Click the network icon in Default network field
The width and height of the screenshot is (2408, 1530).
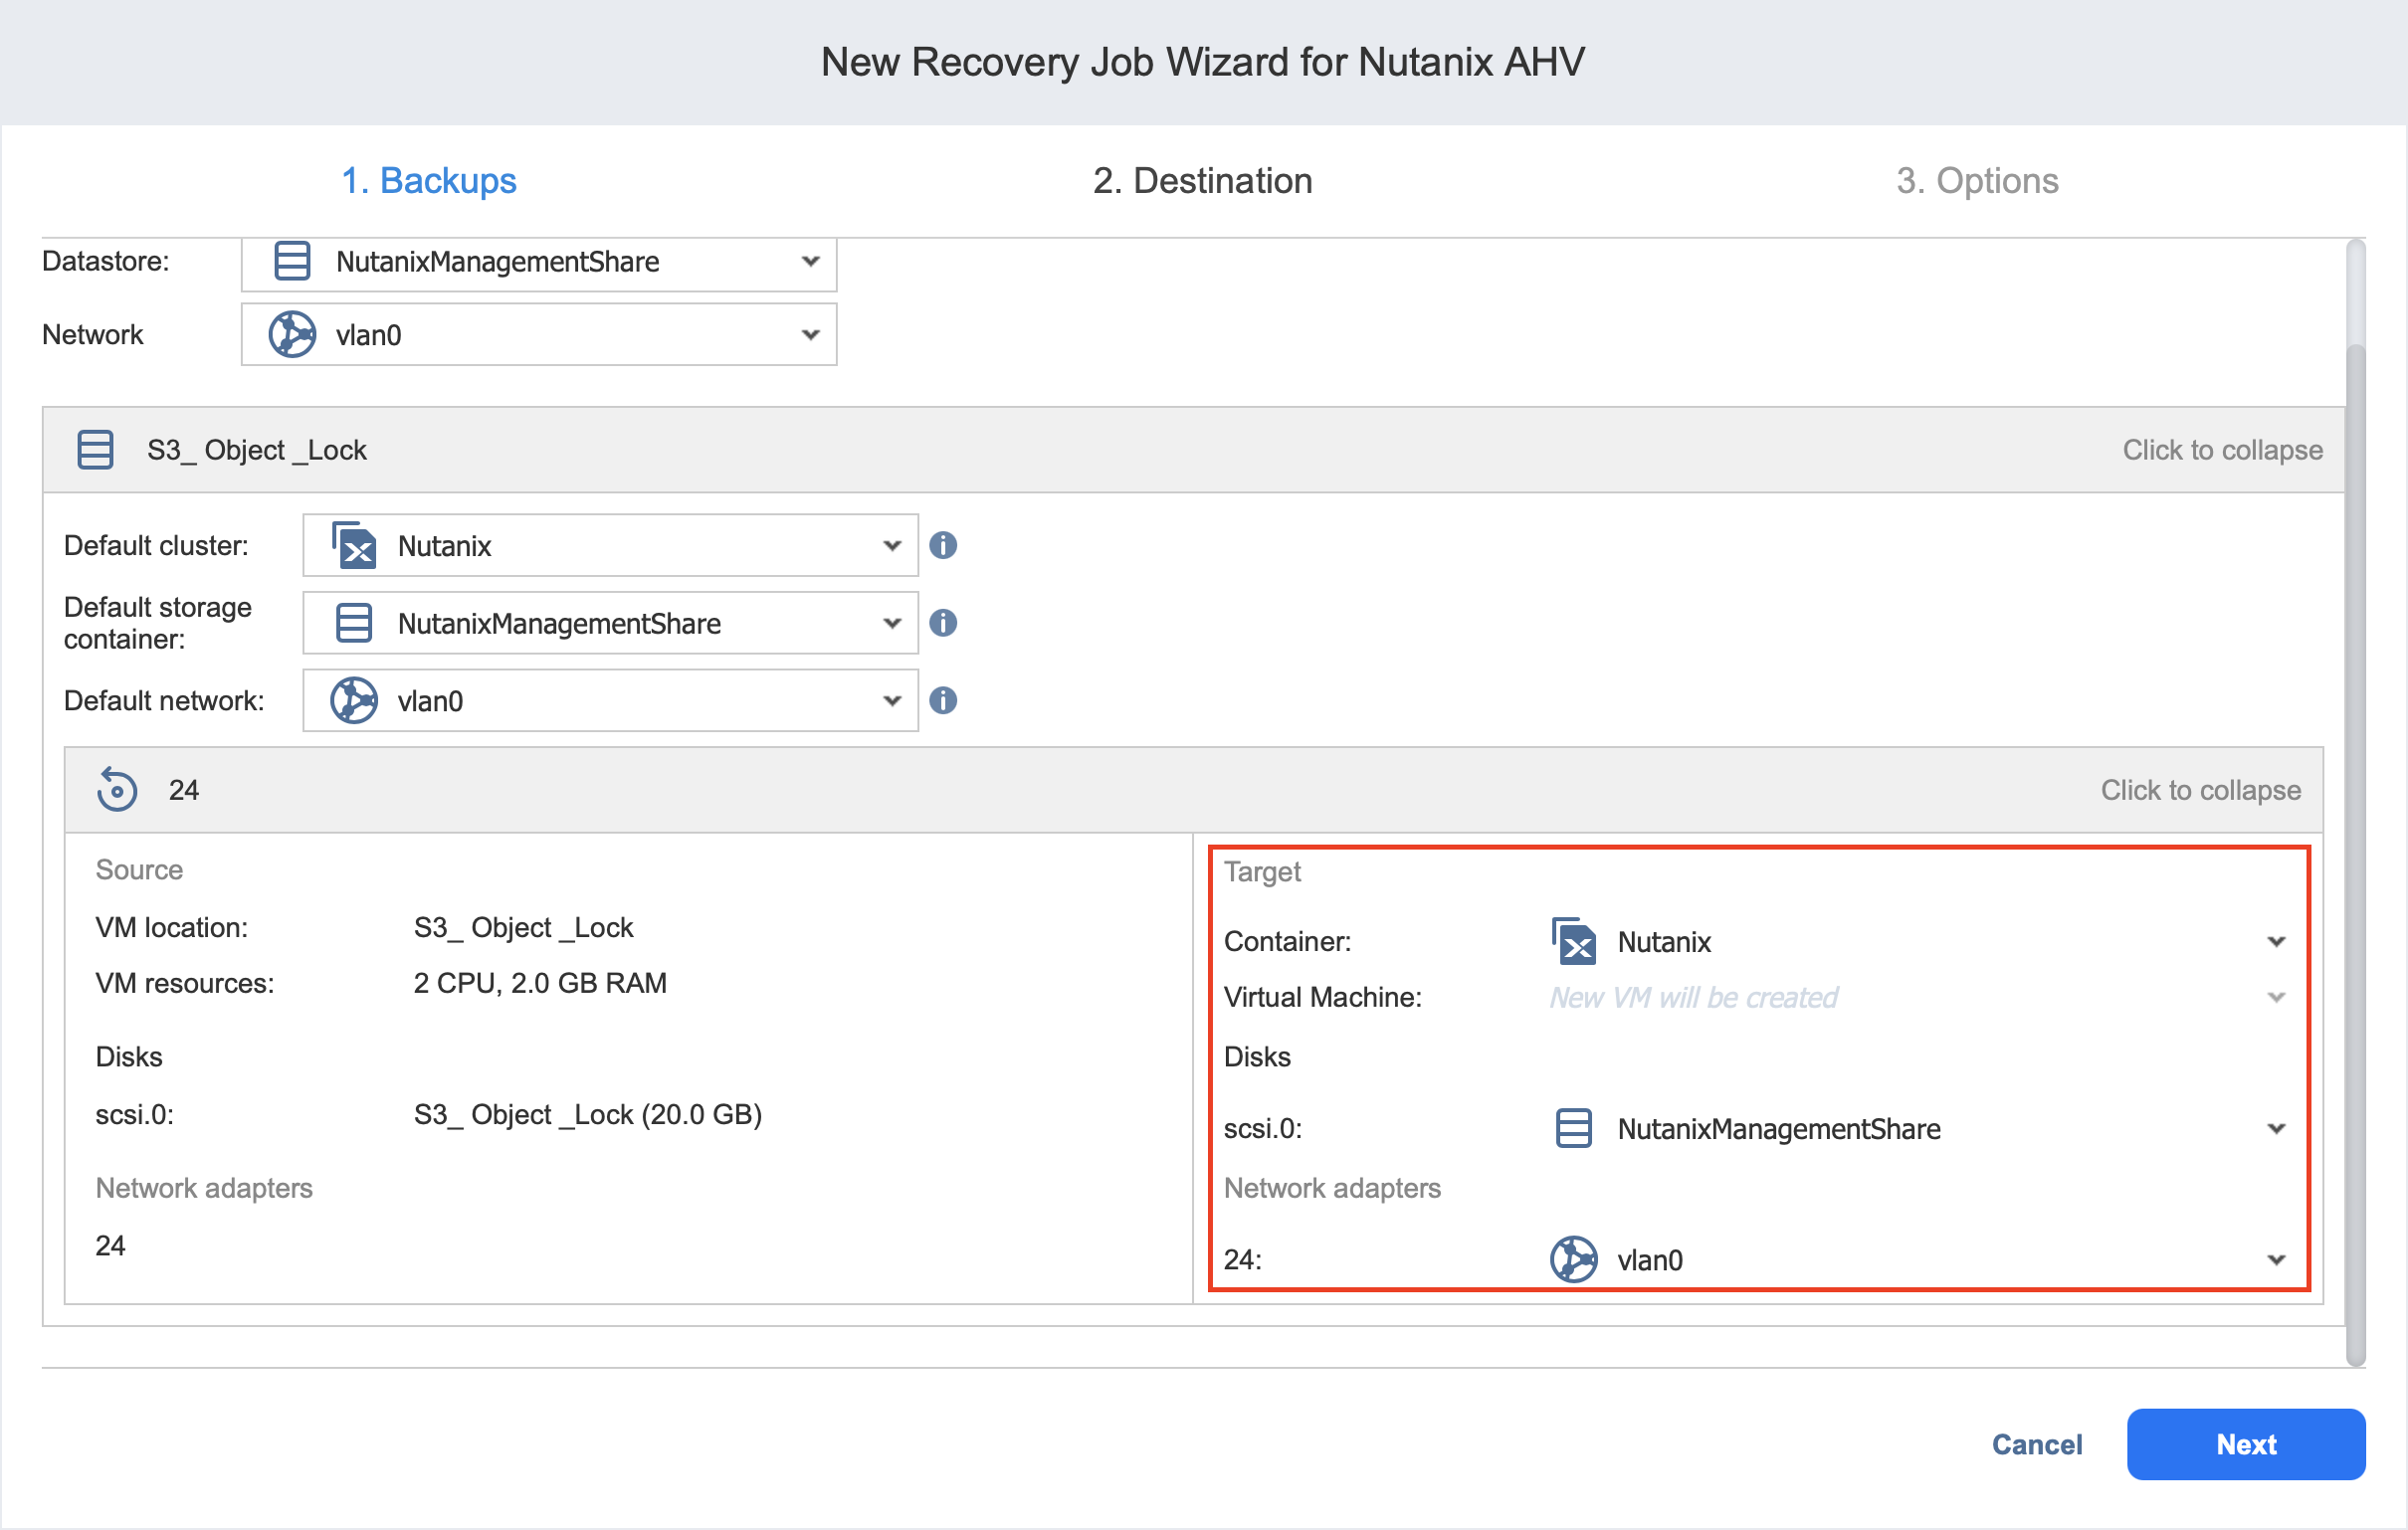[354, 700]
